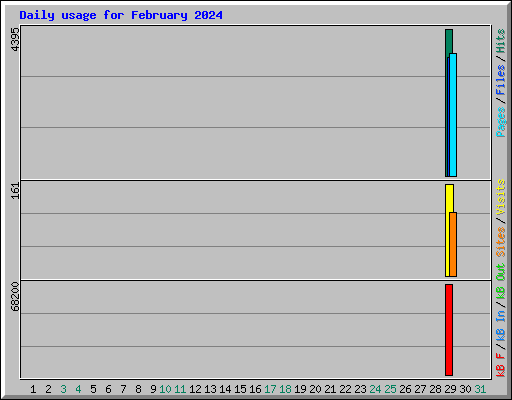Screen dimensions: 512x400
Task: Click day 13 on the x-axis
Action: (210, 389)
